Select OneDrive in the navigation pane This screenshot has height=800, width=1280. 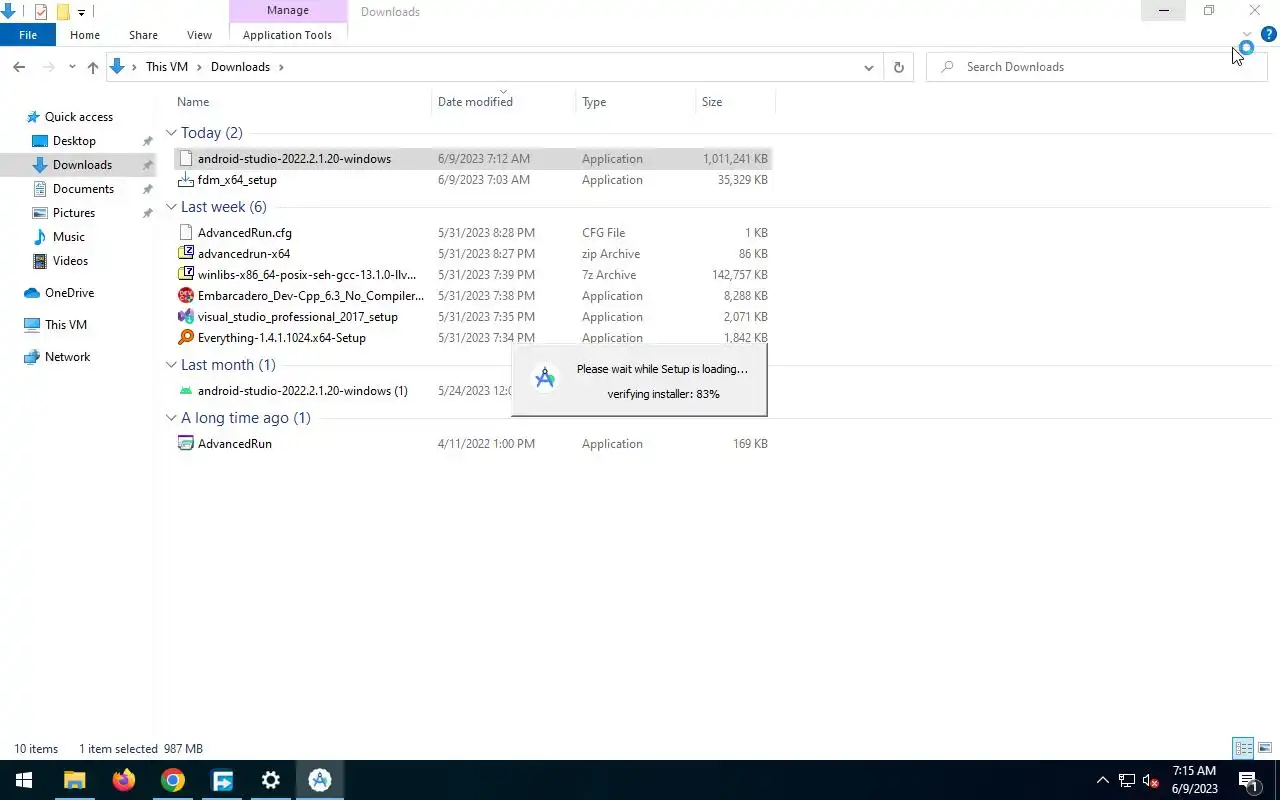(x=69, y=293)
